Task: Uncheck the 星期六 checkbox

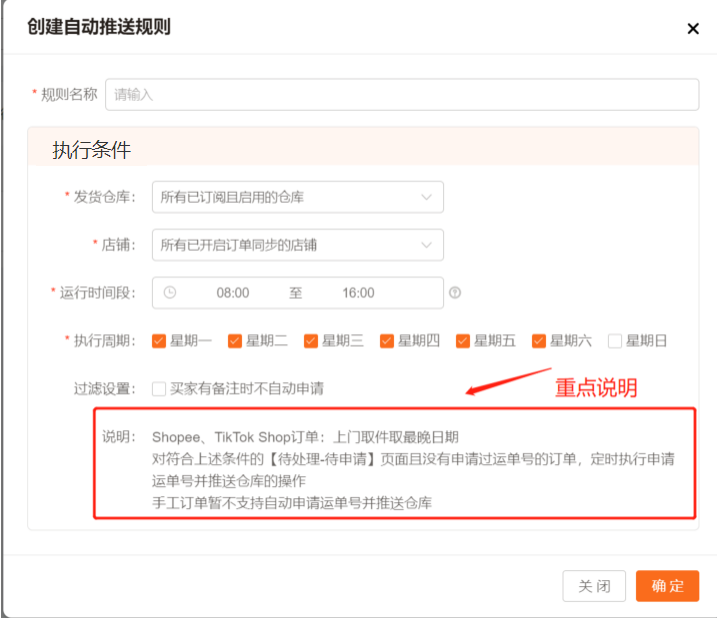Action: click(539, 341)
